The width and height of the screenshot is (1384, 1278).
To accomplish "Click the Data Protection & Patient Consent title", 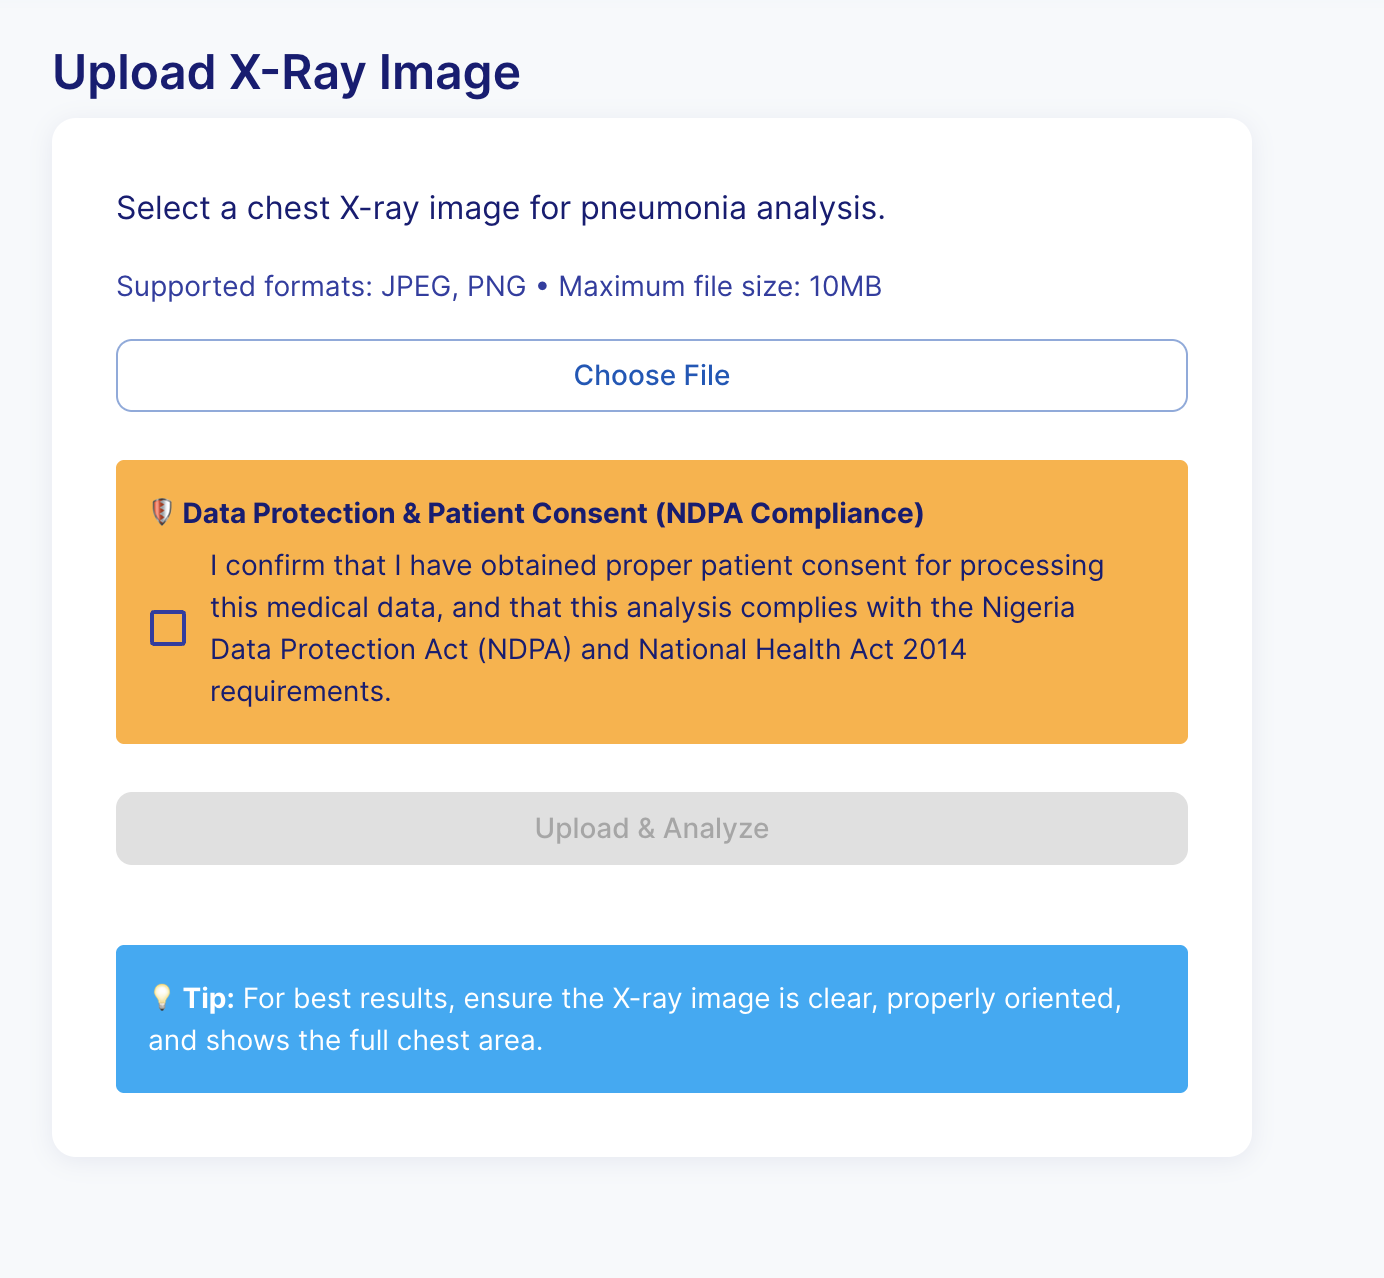I will tap(414, 513).
